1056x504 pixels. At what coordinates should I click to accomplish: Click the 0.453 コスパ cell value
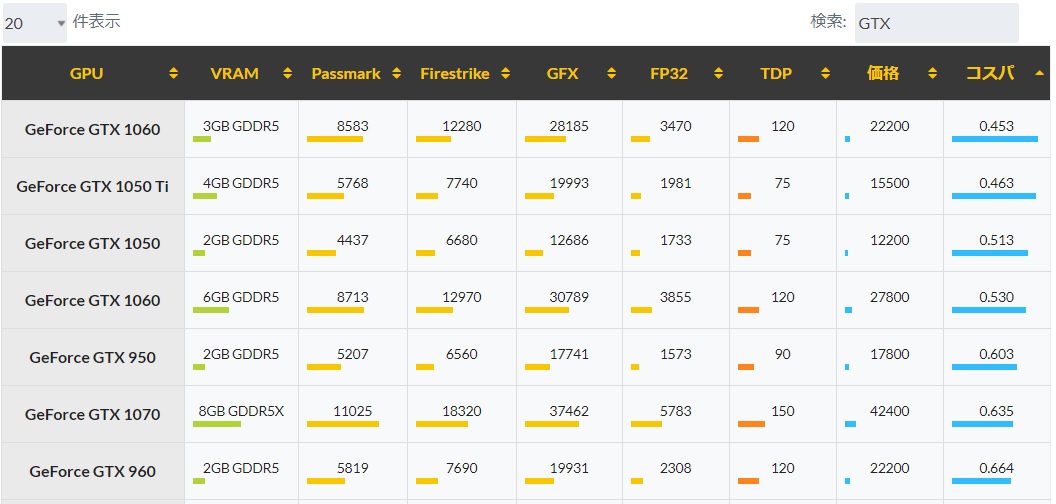tap(997, 126)
